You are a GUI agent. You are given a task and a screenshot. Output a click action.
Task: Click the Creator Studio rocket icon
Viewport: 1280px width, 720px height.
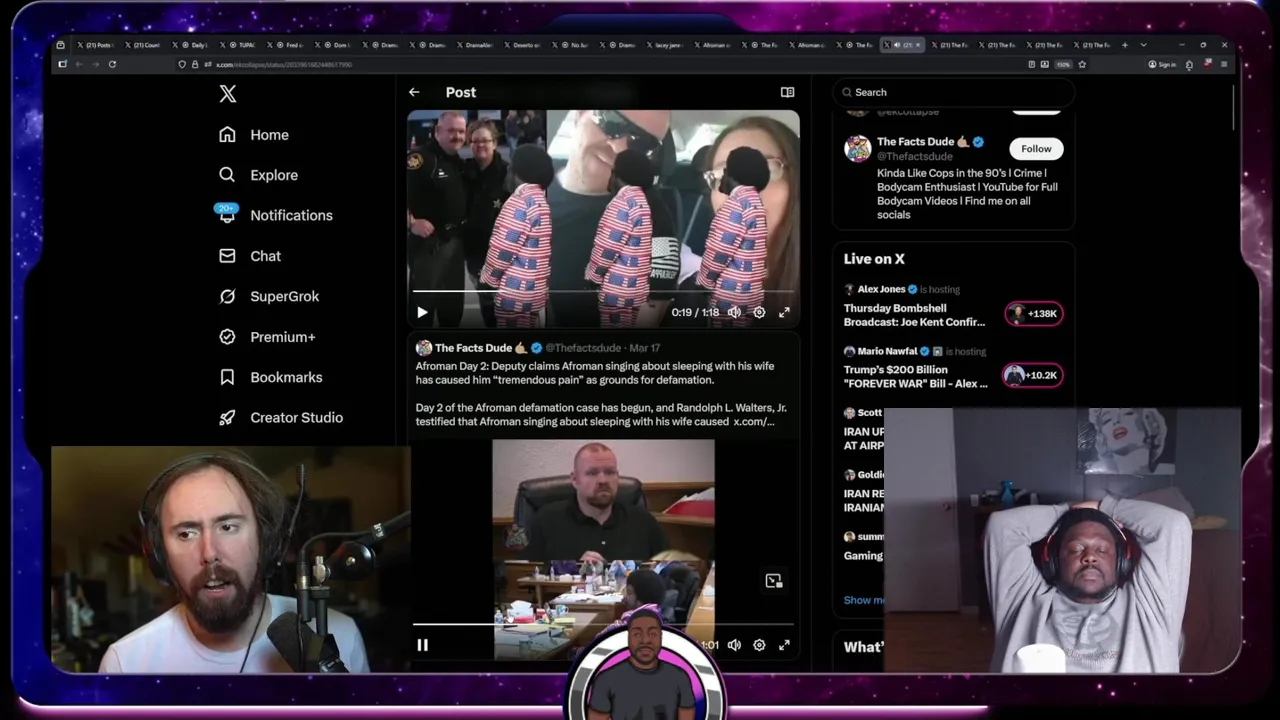point(227,418)
